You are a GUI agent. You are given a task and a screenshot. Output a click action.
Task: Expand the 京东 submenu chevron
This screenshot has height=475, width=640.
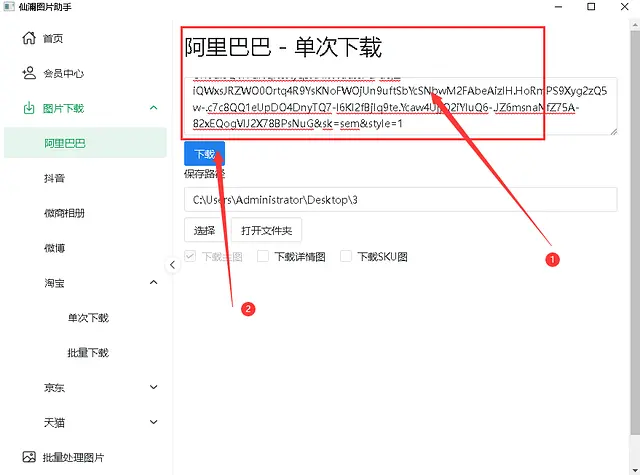153,387
